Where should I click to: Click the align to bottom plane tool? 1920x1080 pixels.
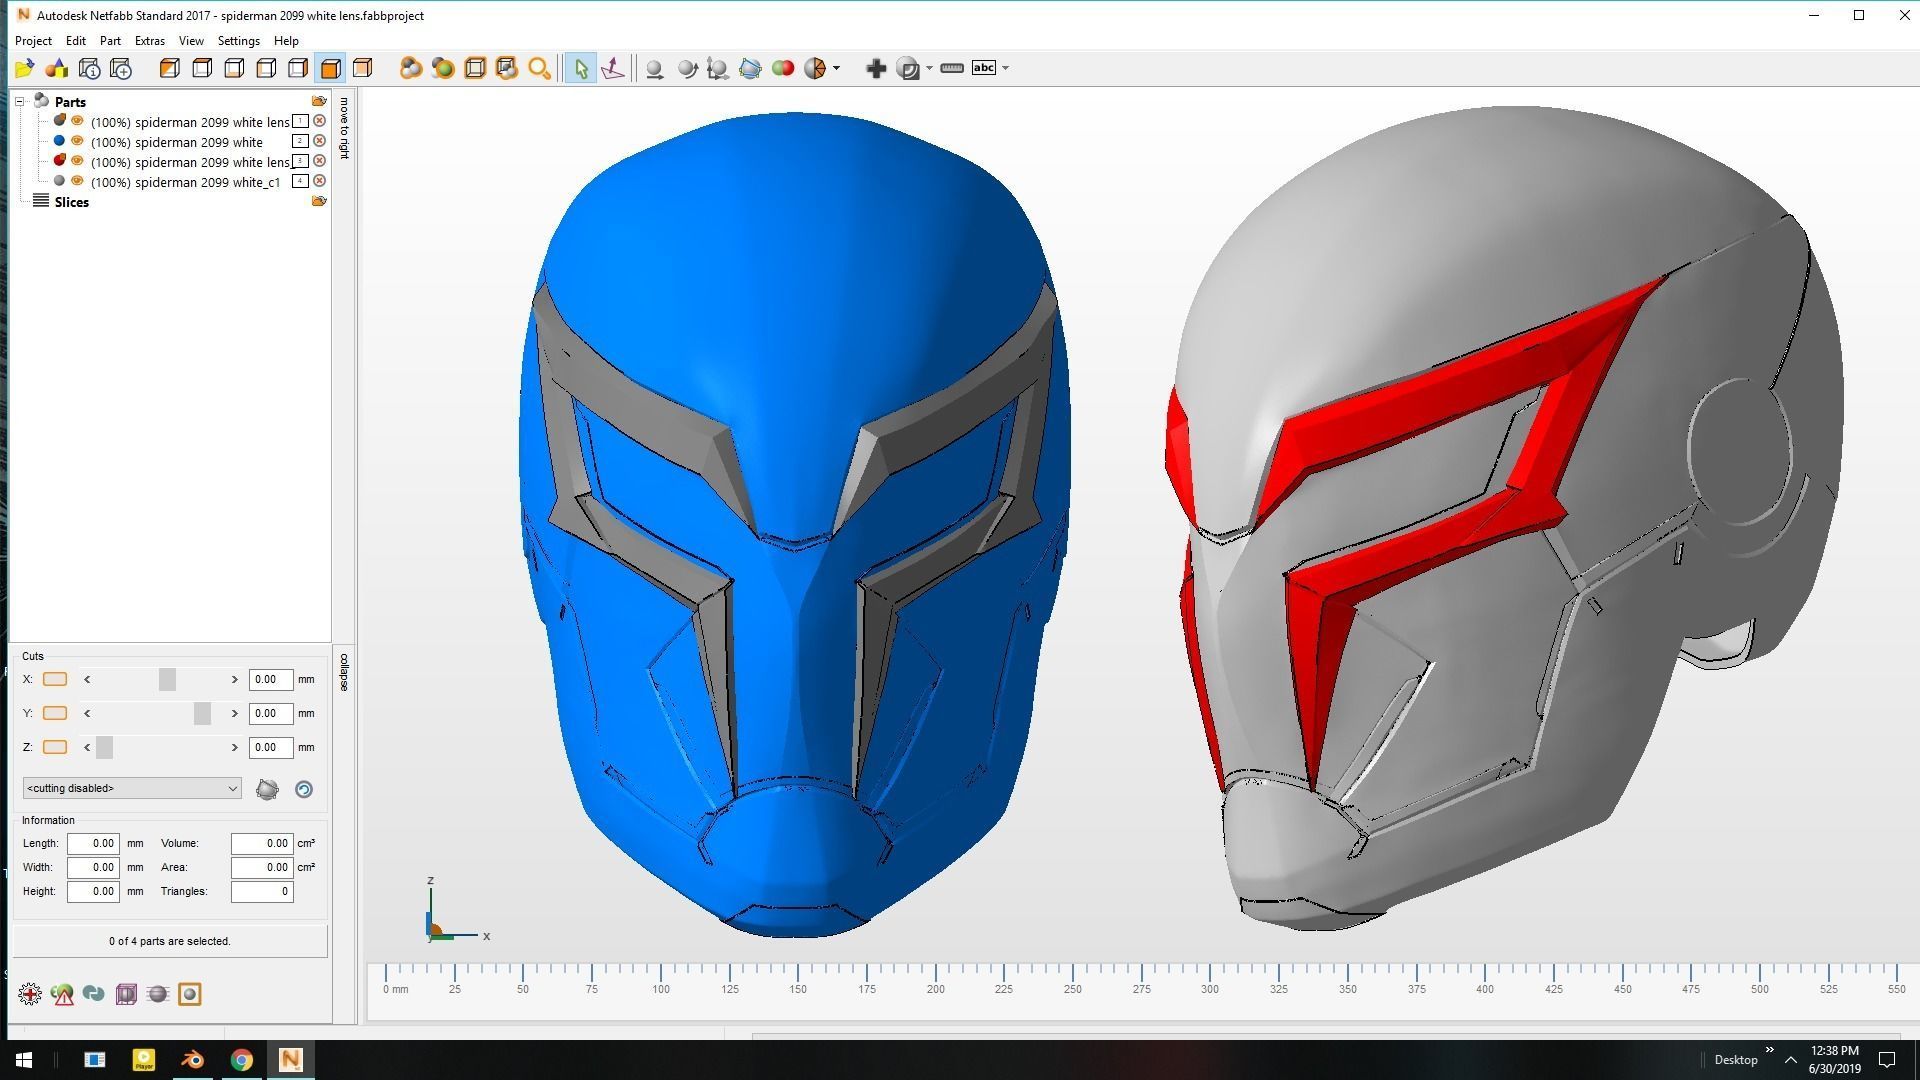613,68
